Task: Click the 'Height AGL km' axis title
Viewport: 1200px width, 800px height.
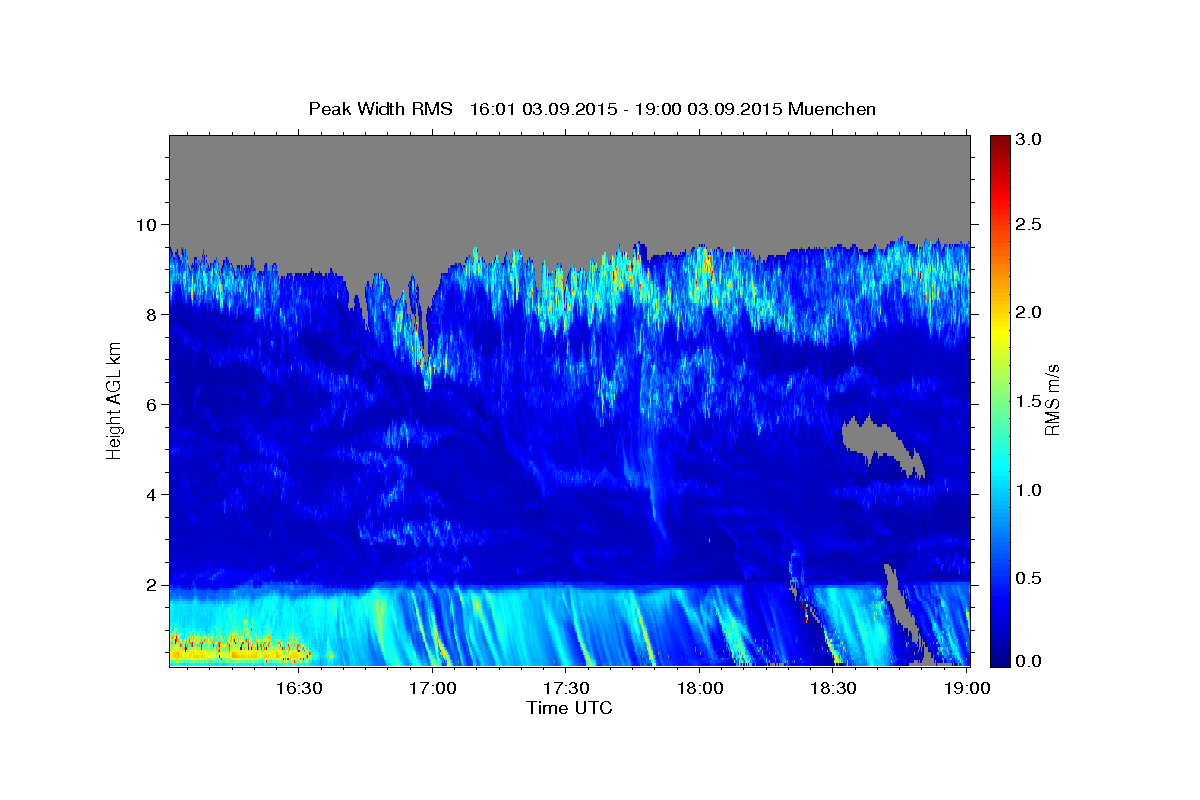Action: click(x=115, y=400)
